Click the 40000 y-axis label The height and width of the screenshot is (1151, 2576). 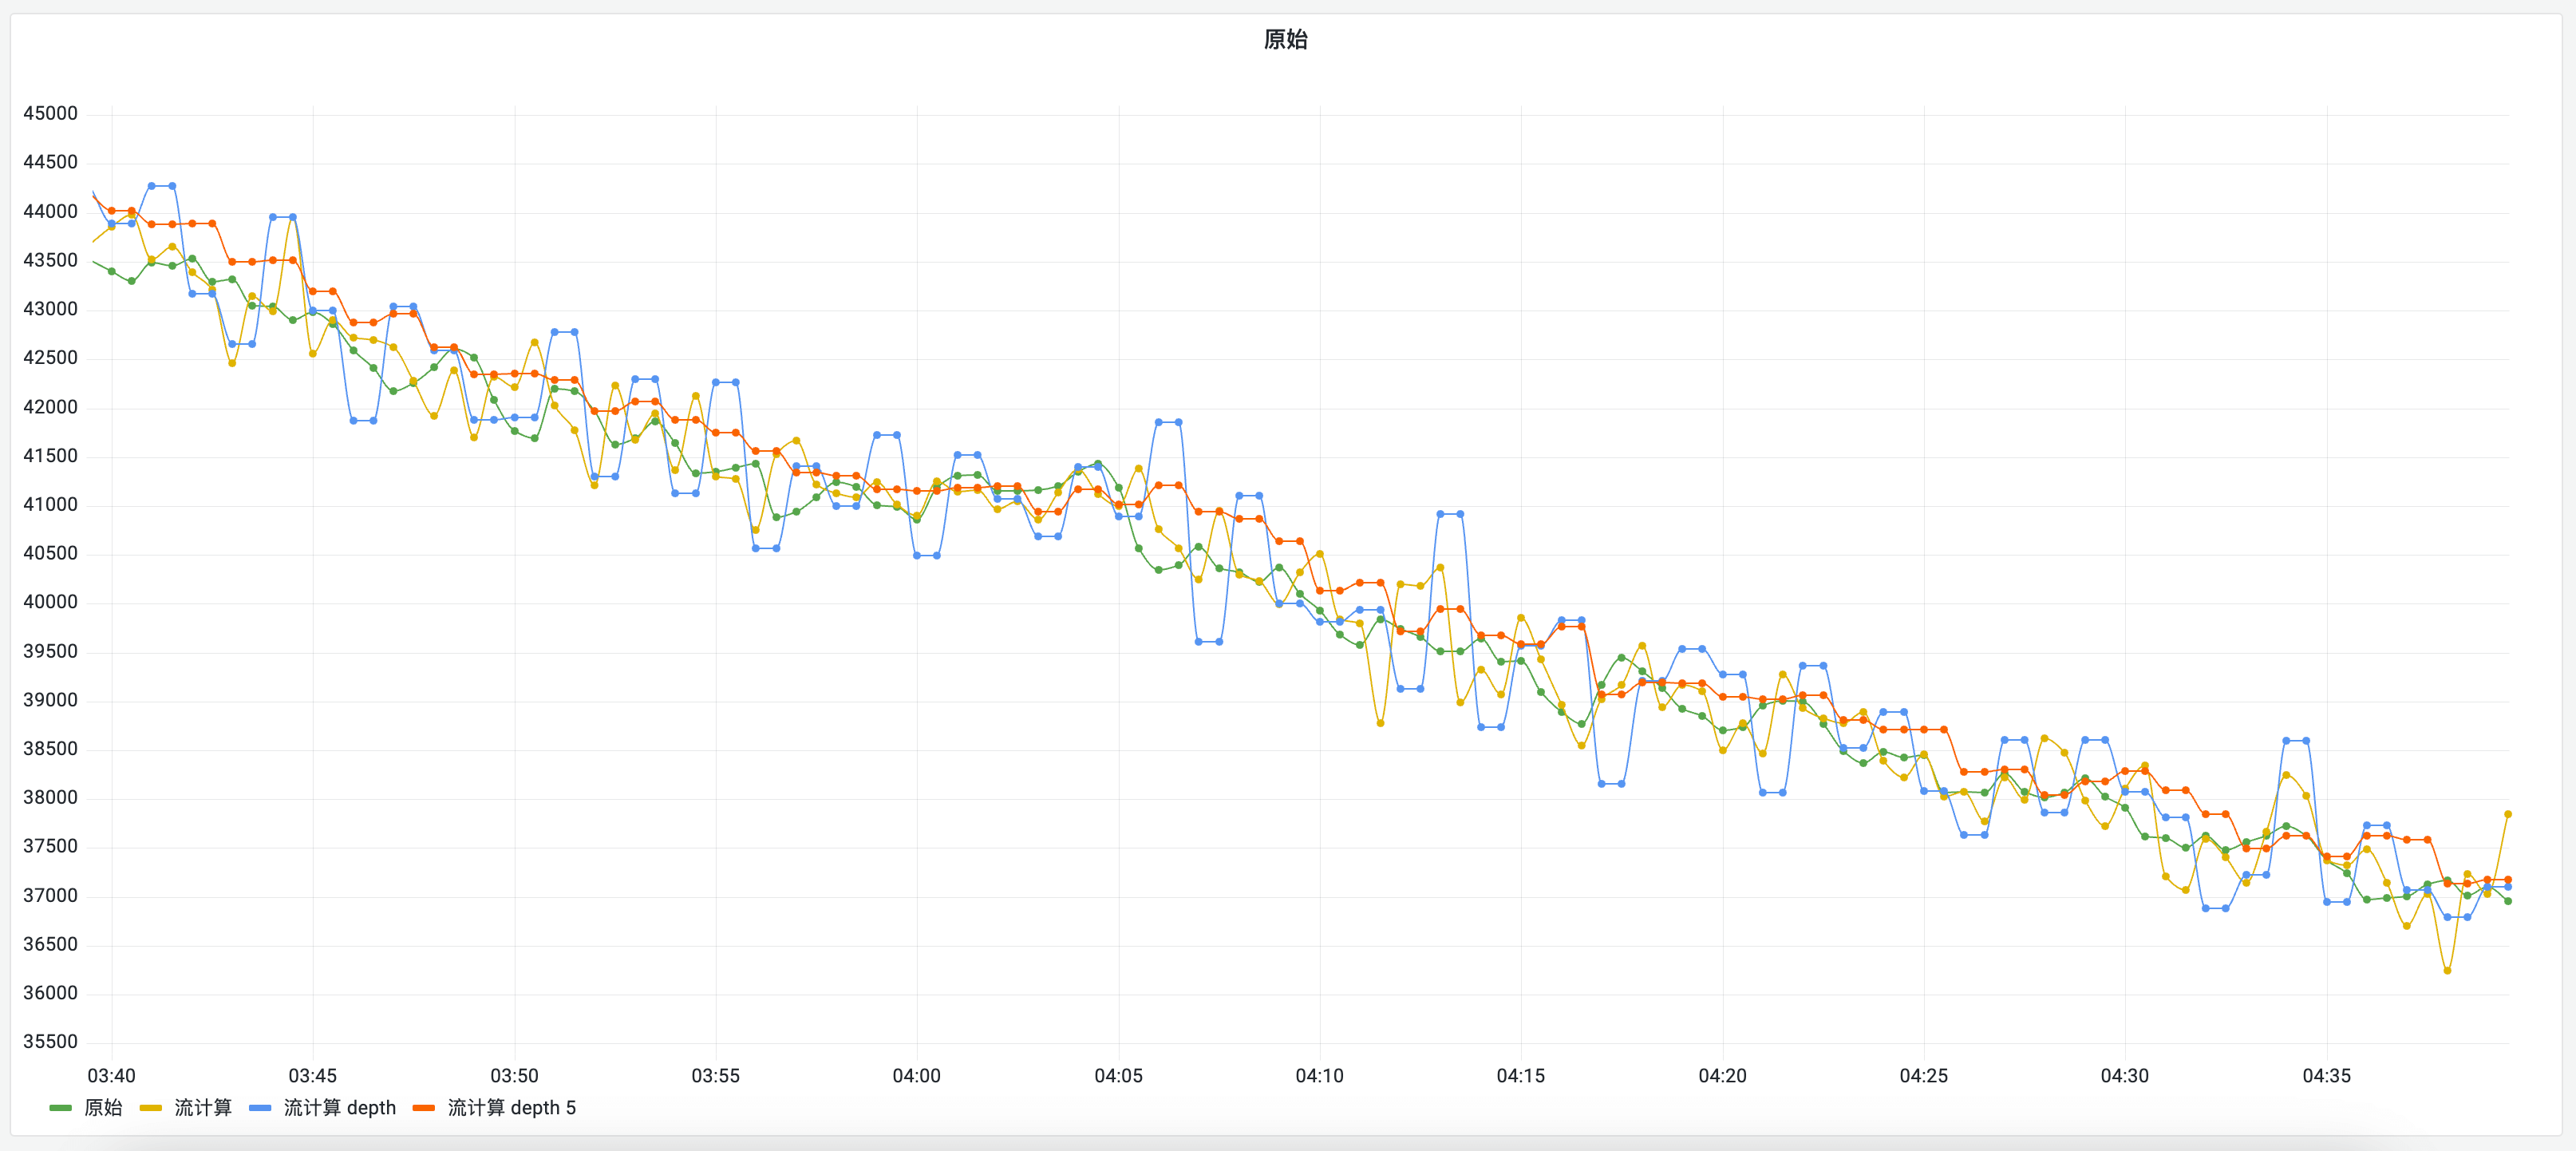click(50, 602)
